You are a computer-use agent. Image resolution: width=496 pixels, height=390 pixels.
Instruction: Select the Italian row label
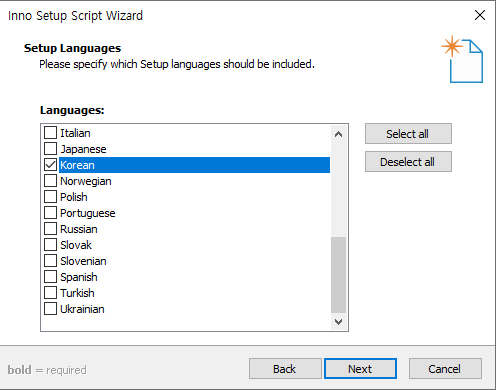75,133
